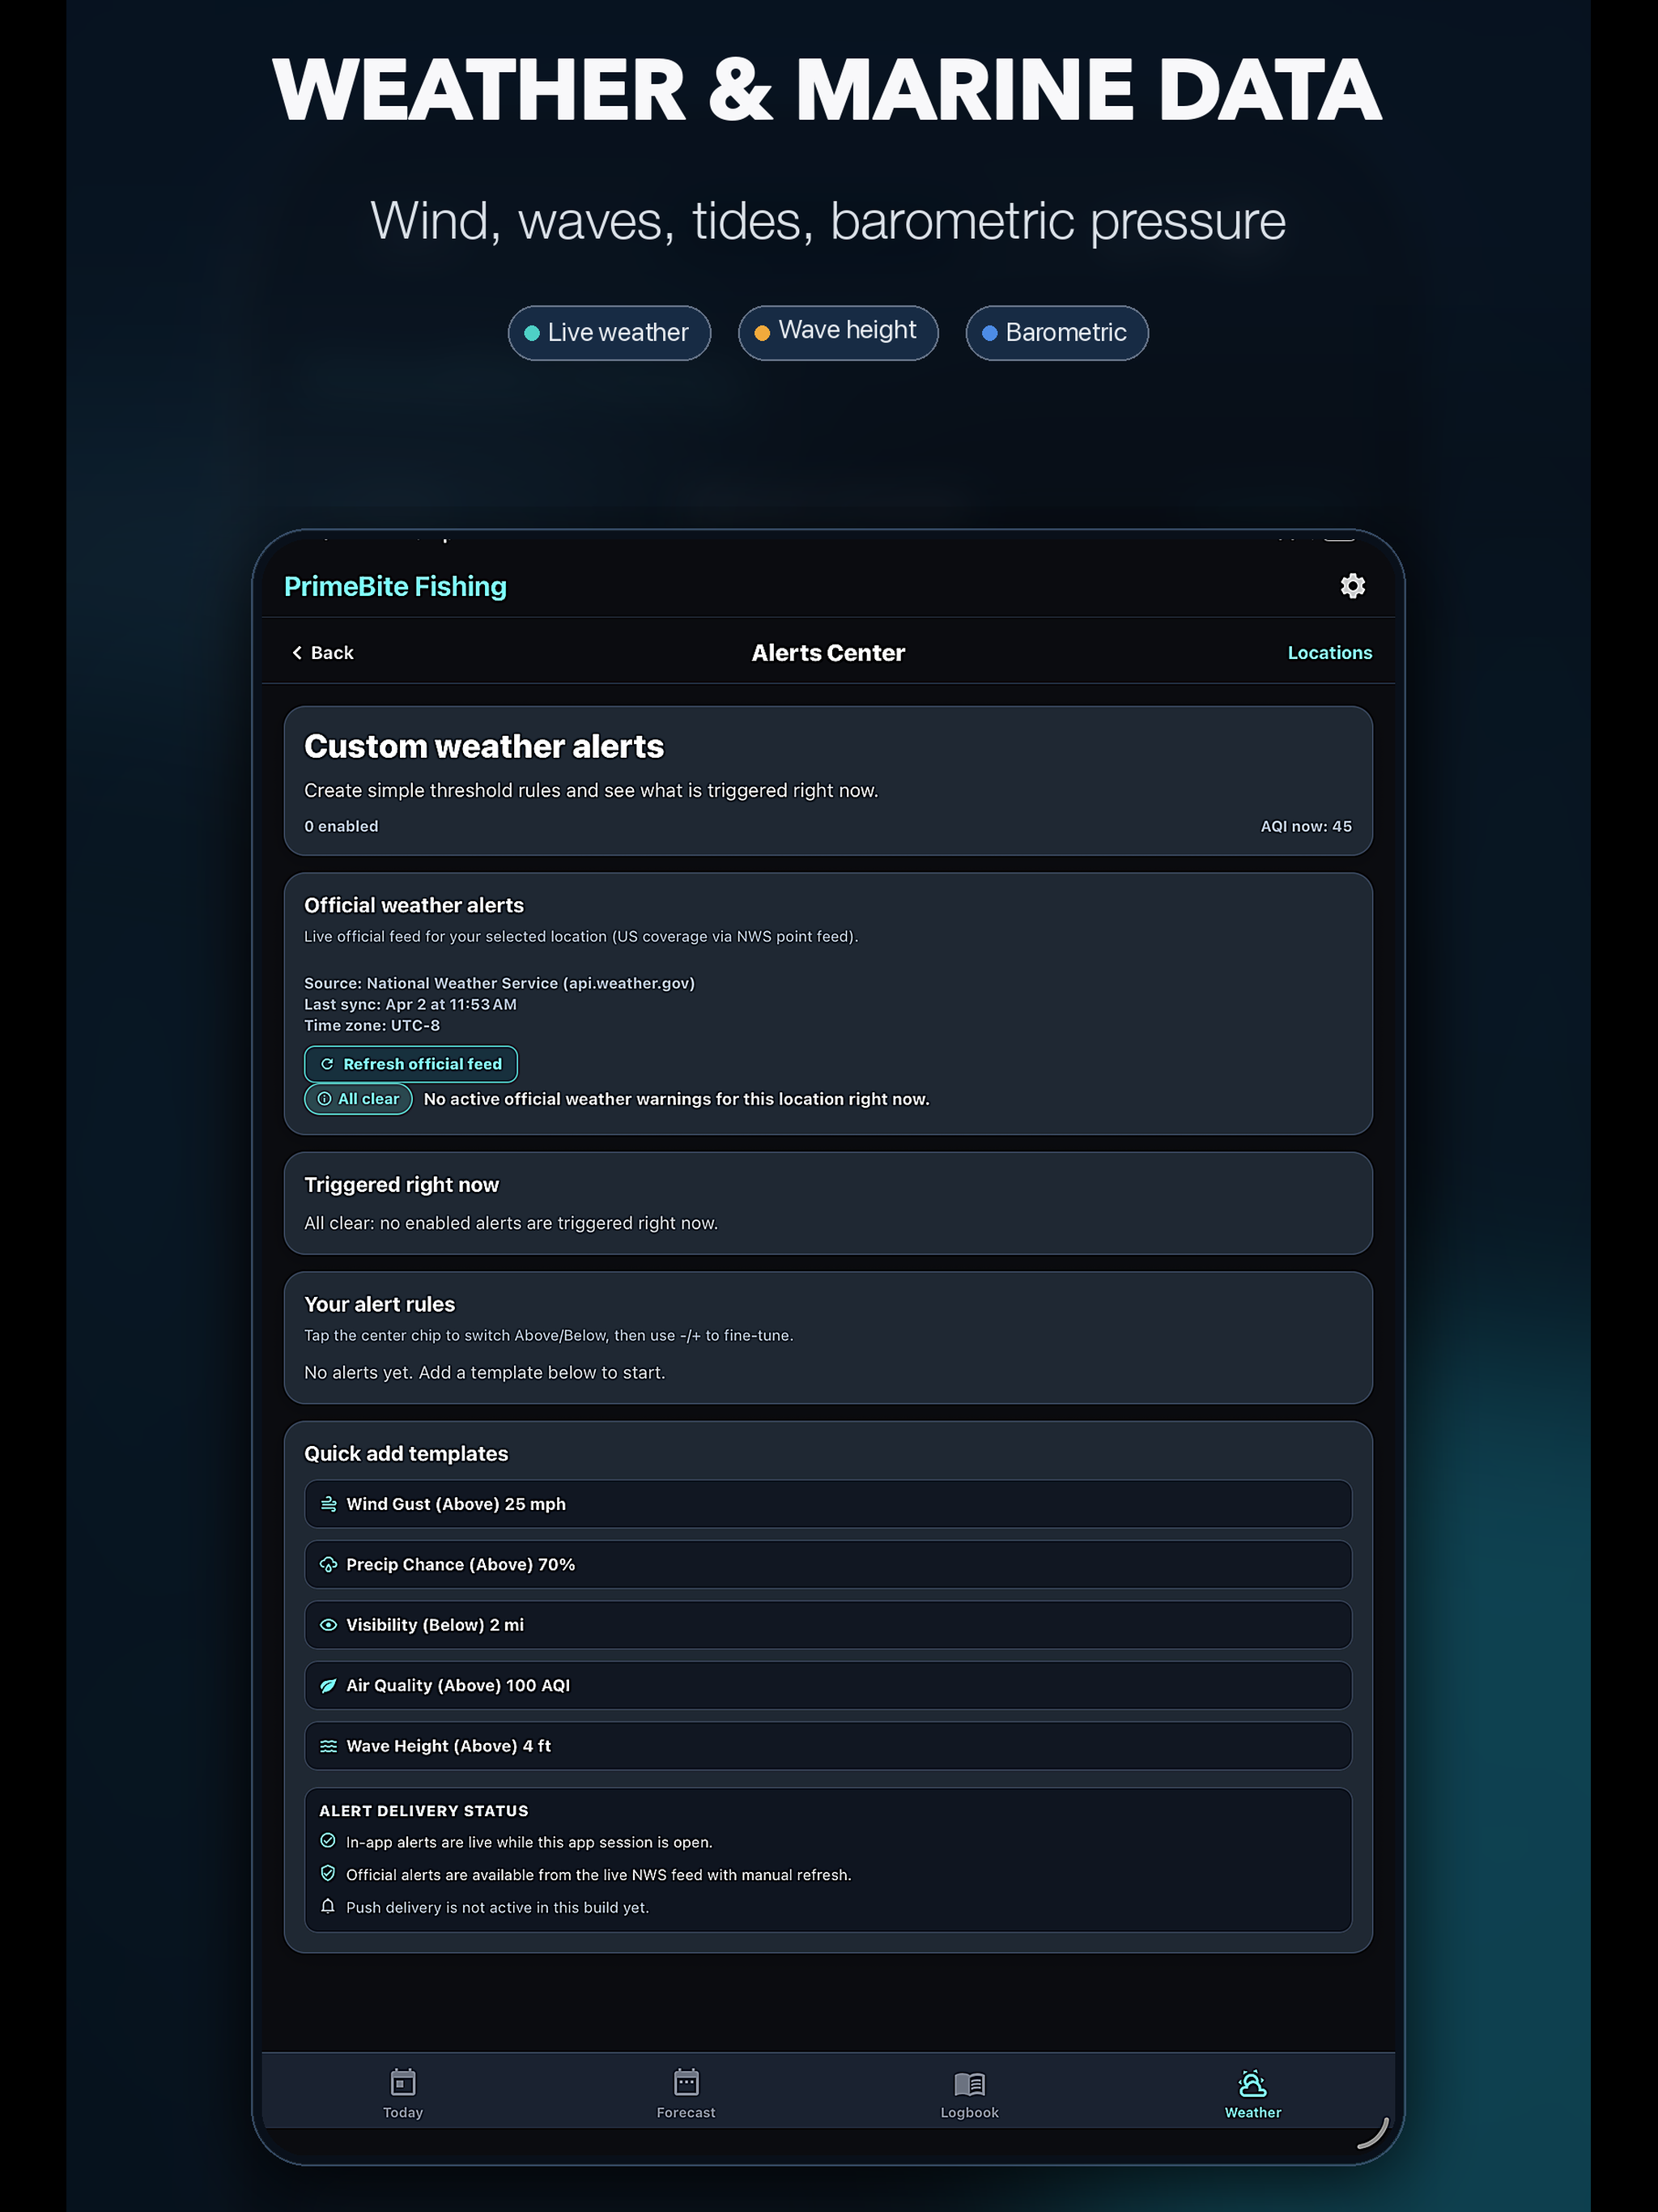Select the Barometric pill
This screenshot has width=1658, height=2212.
pyautogui.click(x=1057, y=333)
